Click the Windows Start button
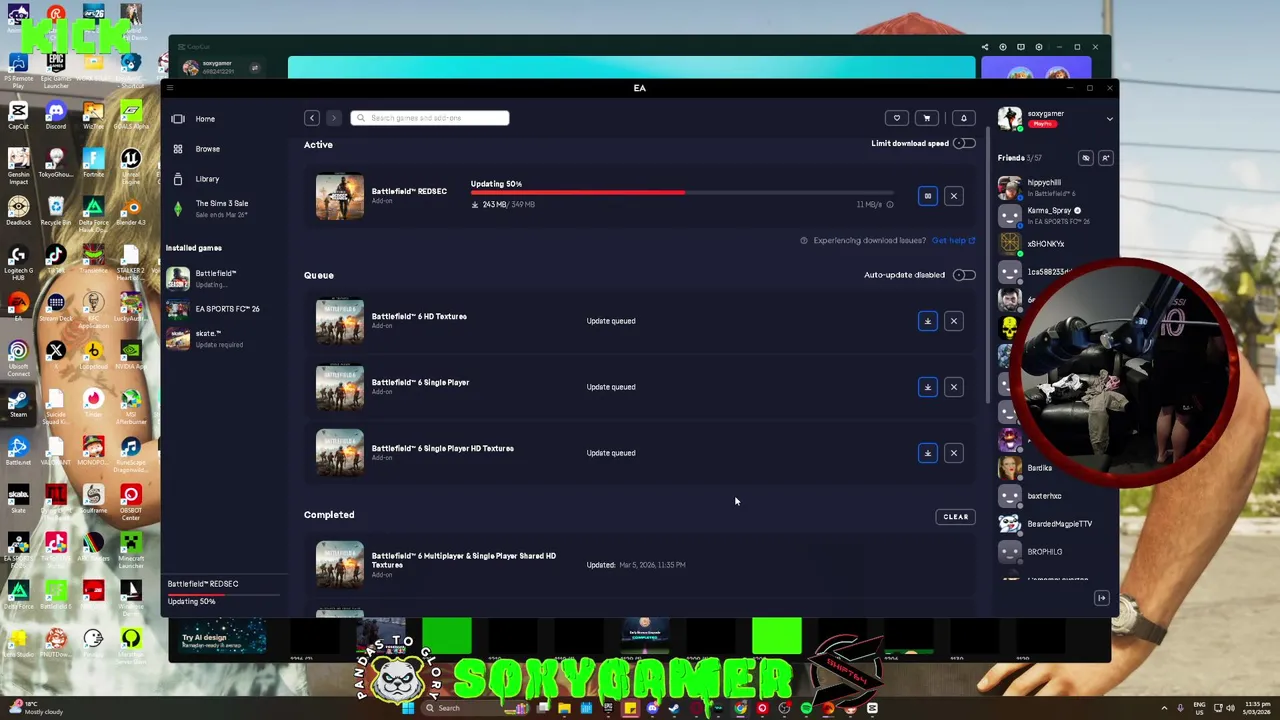1280x720 pixels. point(408,708)
